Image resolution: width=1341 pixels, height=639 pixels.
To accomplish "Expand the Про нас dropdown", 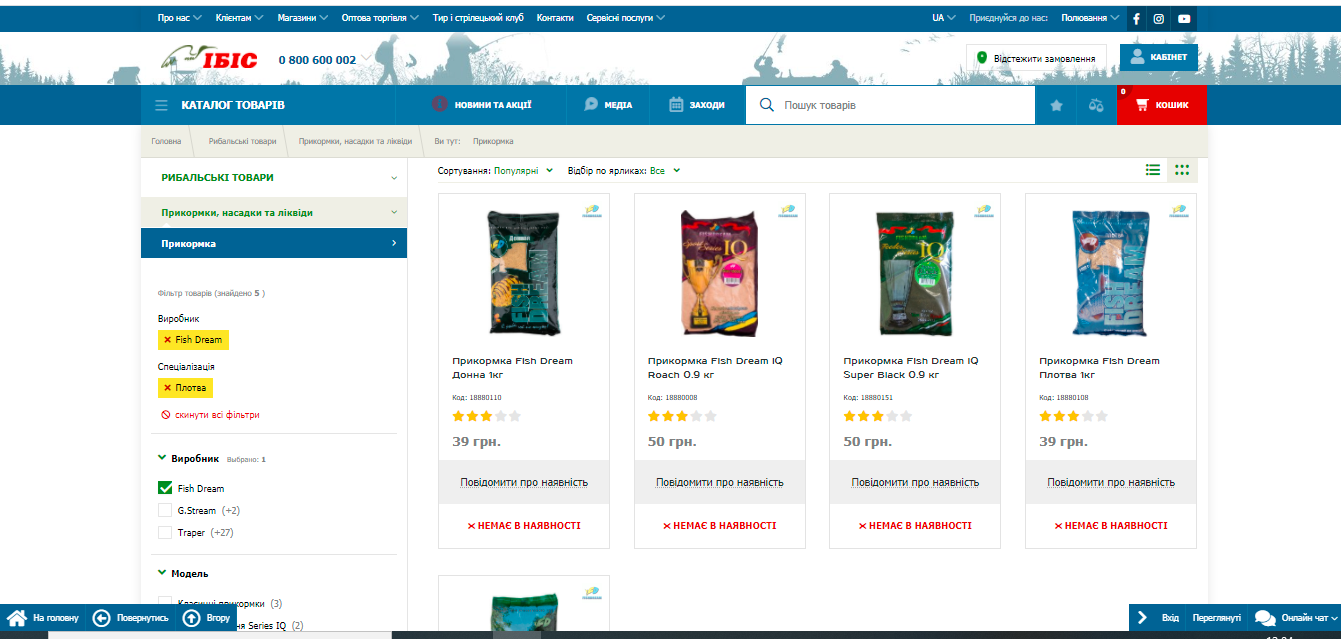I will tap(180, 18).
